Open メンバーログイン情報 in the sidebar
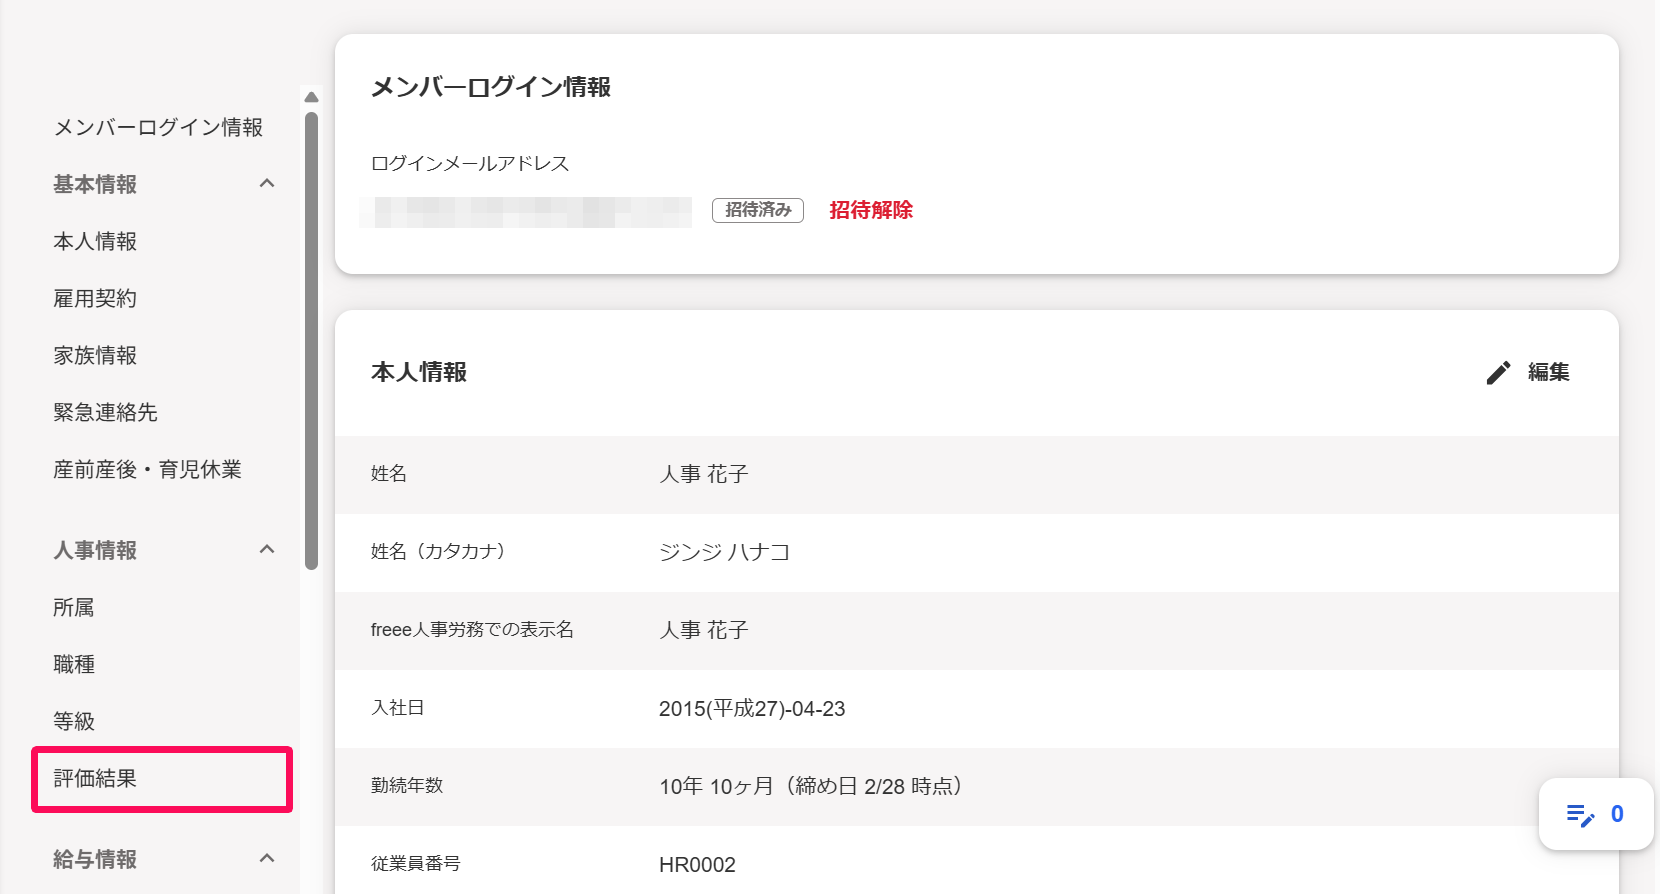The image size is (1660, 894). click(158, 127)
